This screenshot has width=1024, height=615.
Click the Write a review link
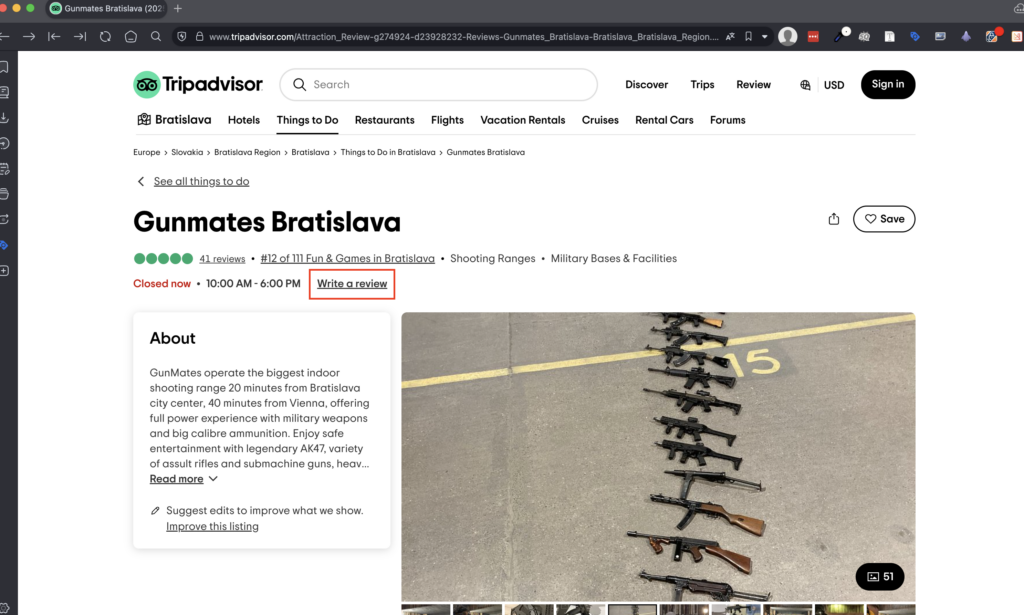(352, 284)
